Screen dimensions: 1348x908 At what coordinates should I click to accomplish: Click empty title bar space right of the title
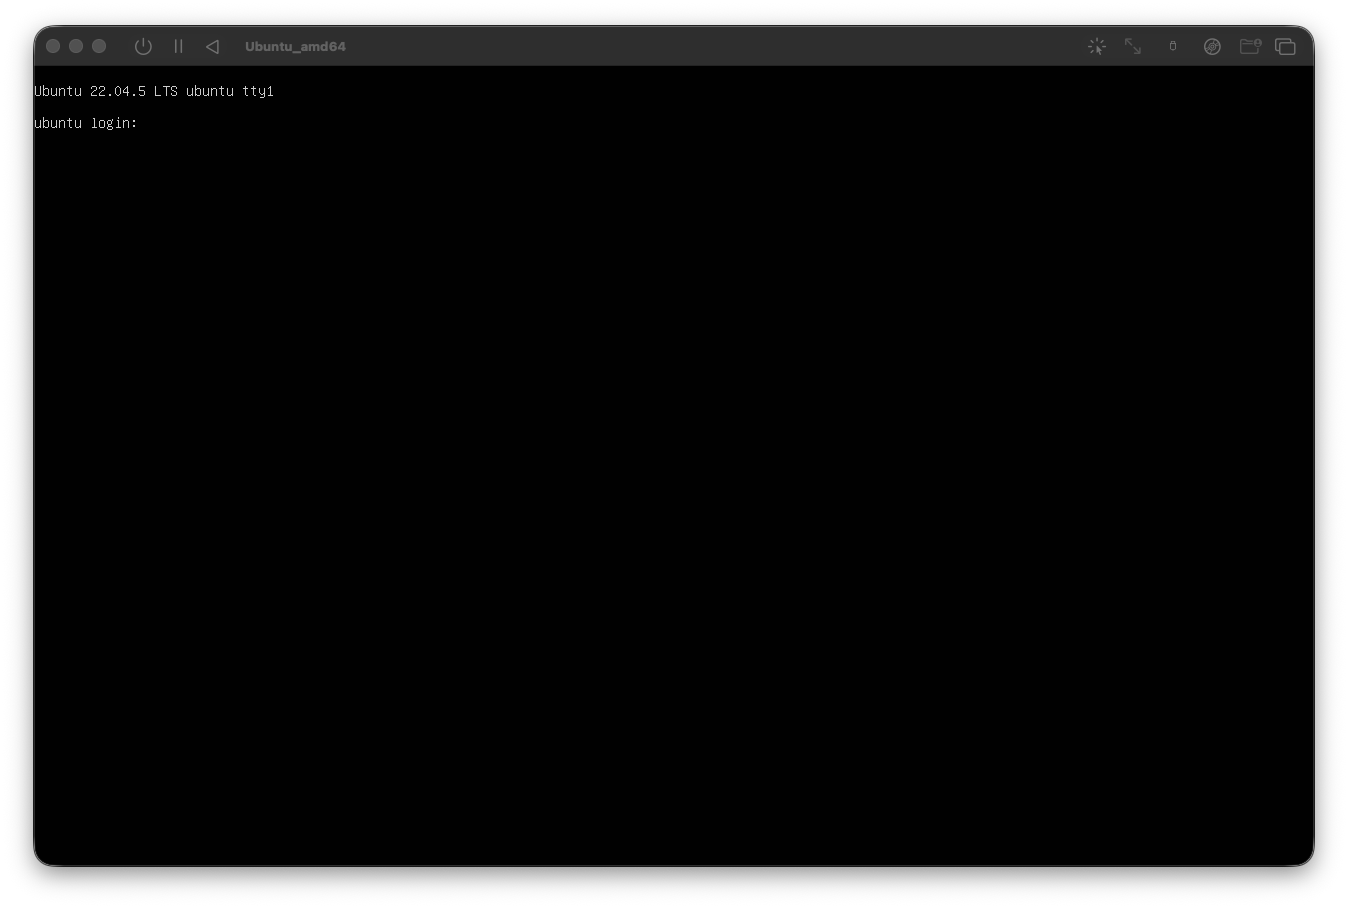(700, 46)
